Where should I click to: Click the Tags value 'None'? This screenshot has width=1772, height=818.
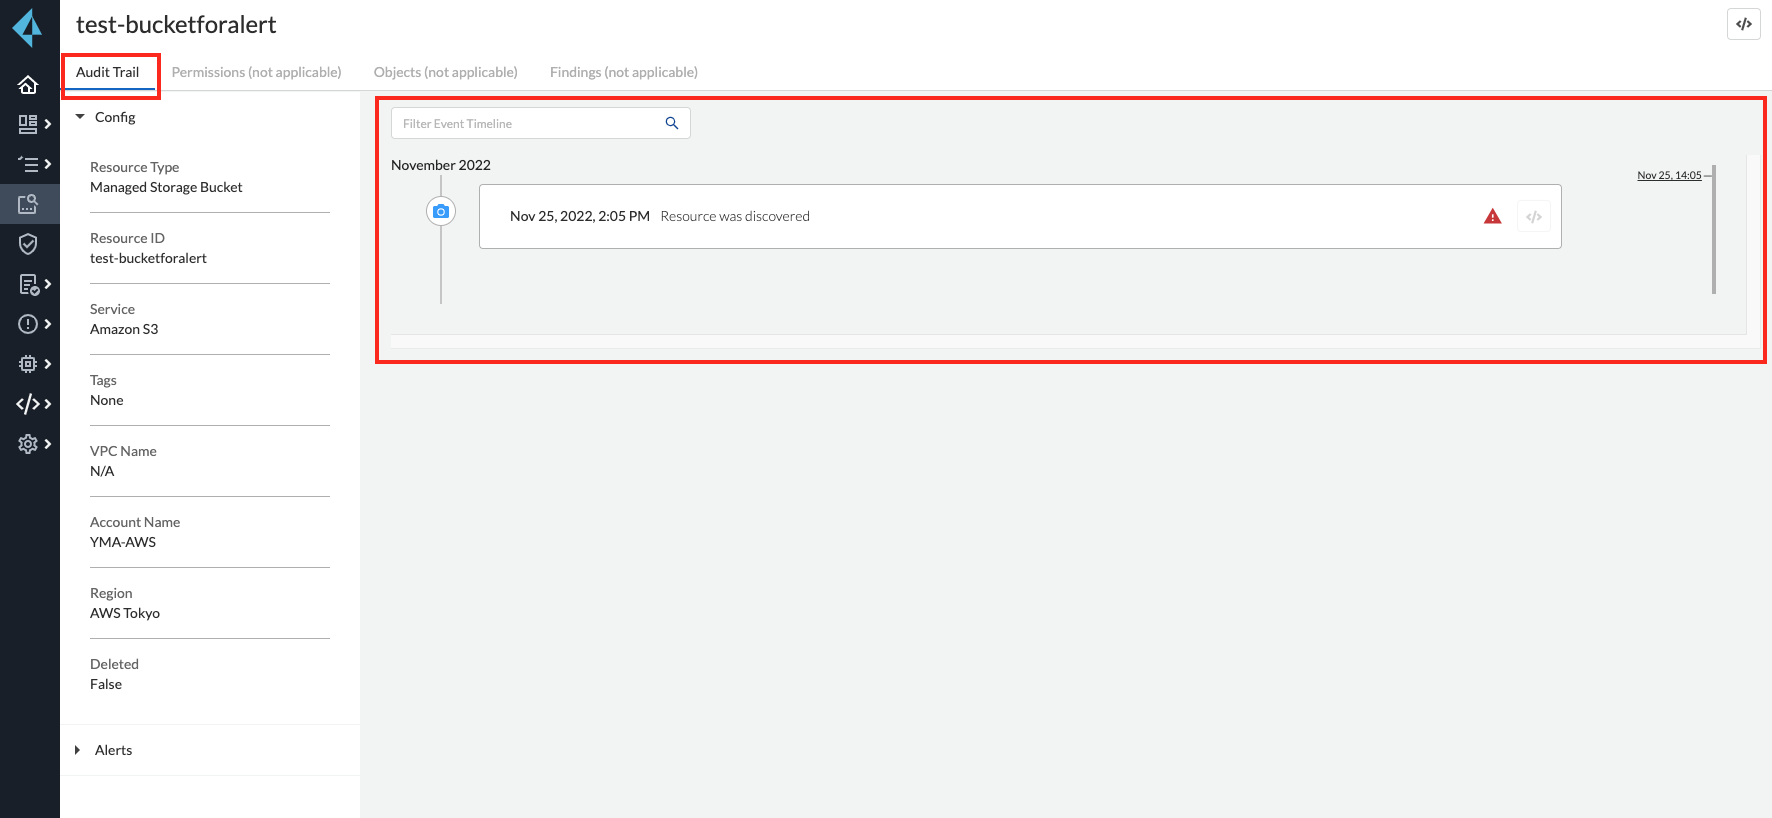(107, 400)
